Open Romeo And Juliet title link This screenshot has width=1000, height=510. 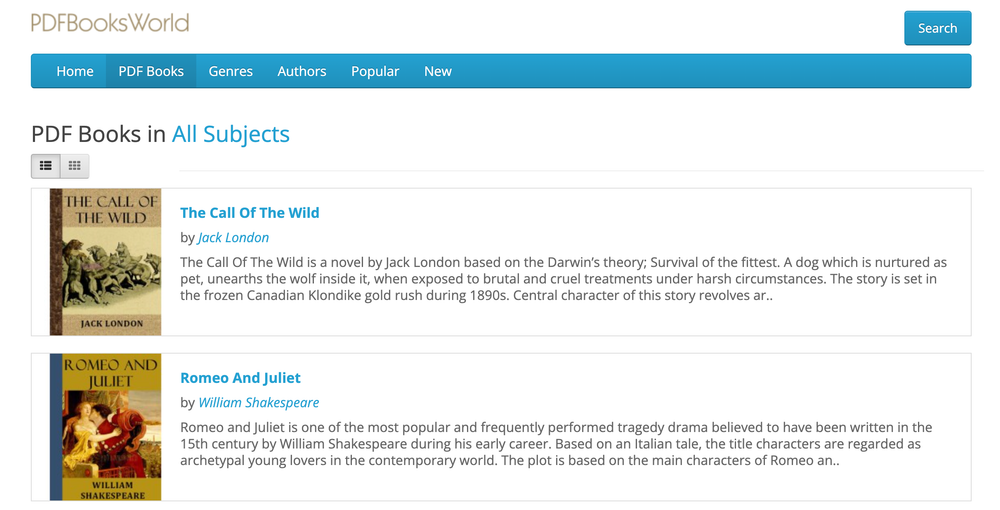(240, 378)
